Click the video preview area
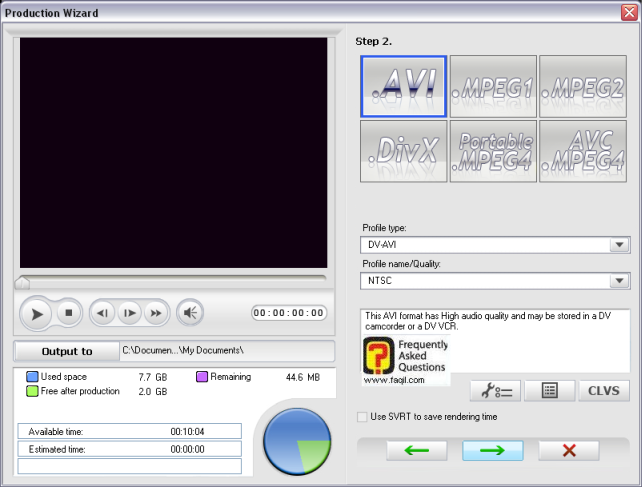 [174, 153]
